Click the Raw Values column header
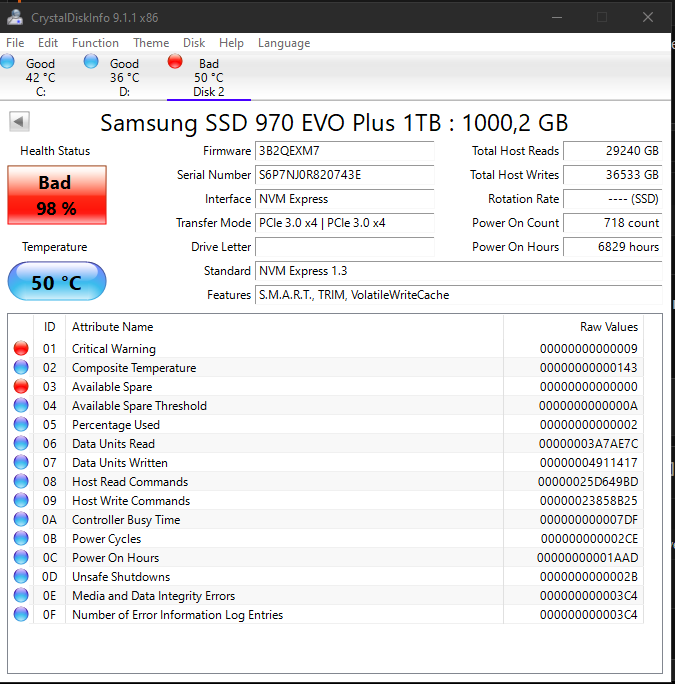The height and width of the screenshot is (684, 675). pos(573,327)
